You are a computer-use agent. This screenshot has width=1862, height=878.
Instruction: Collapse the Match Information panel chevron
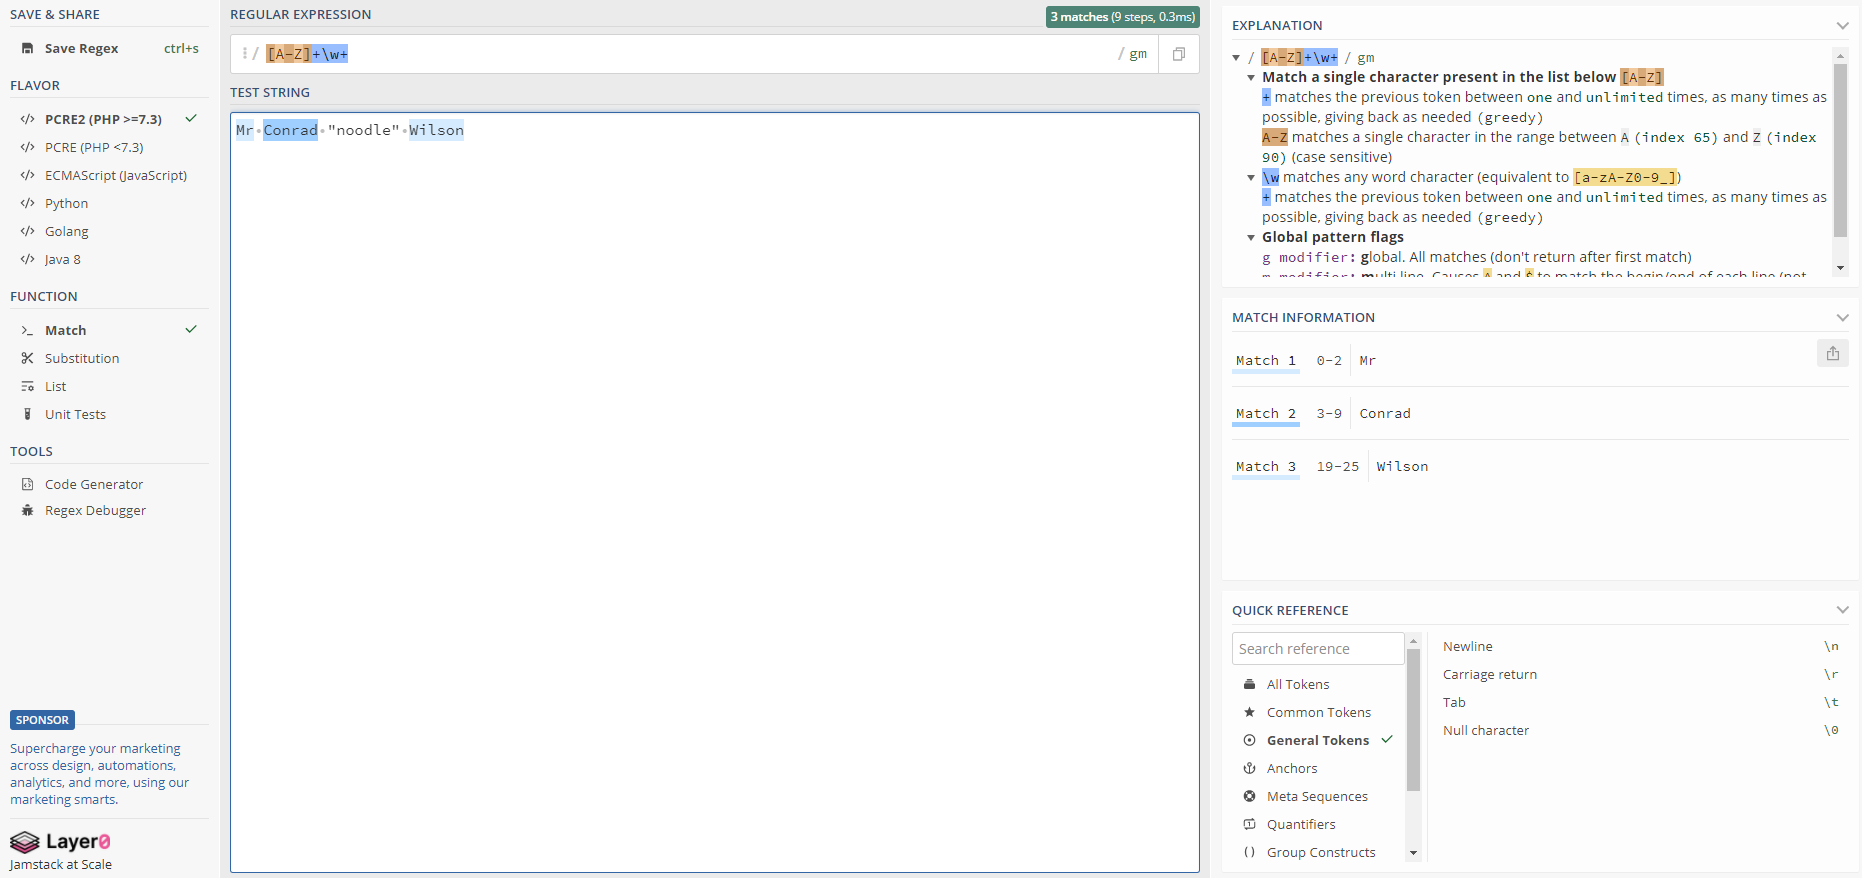coord(1842,318)
